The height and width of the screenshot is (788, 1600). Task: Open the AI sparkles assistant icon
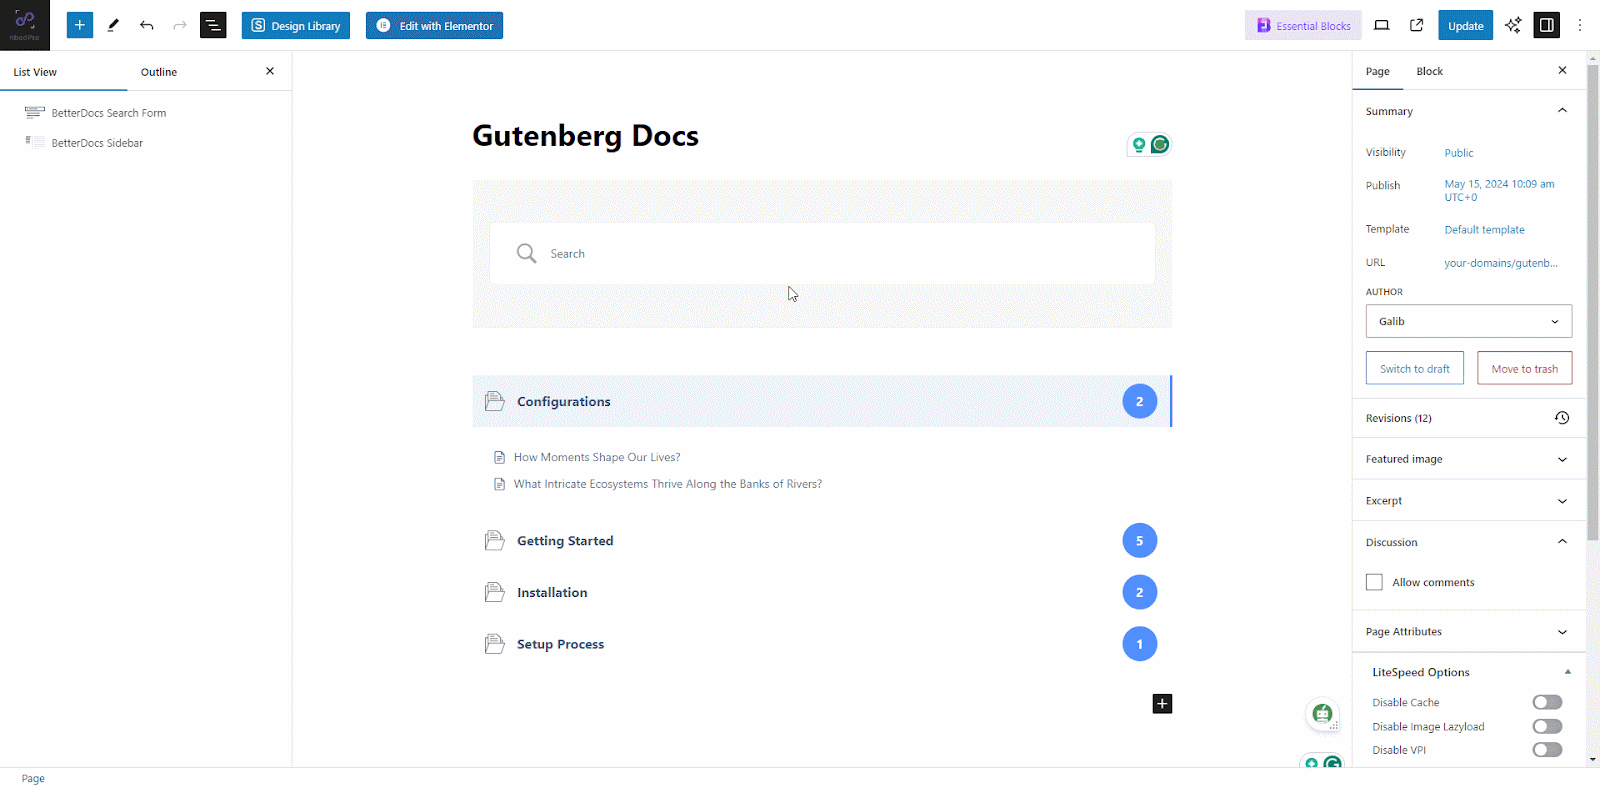pos(1512,25)
